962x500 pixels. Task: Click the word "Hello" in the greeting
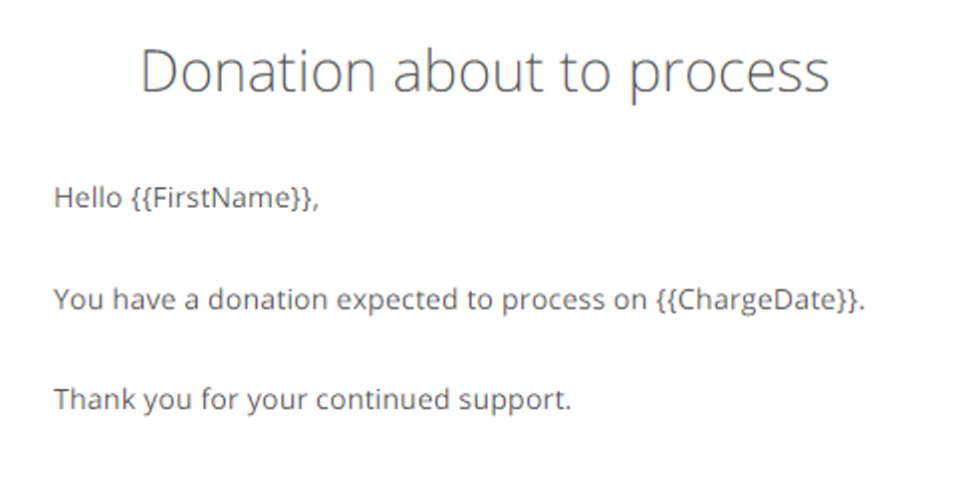[x=88, y=198]
